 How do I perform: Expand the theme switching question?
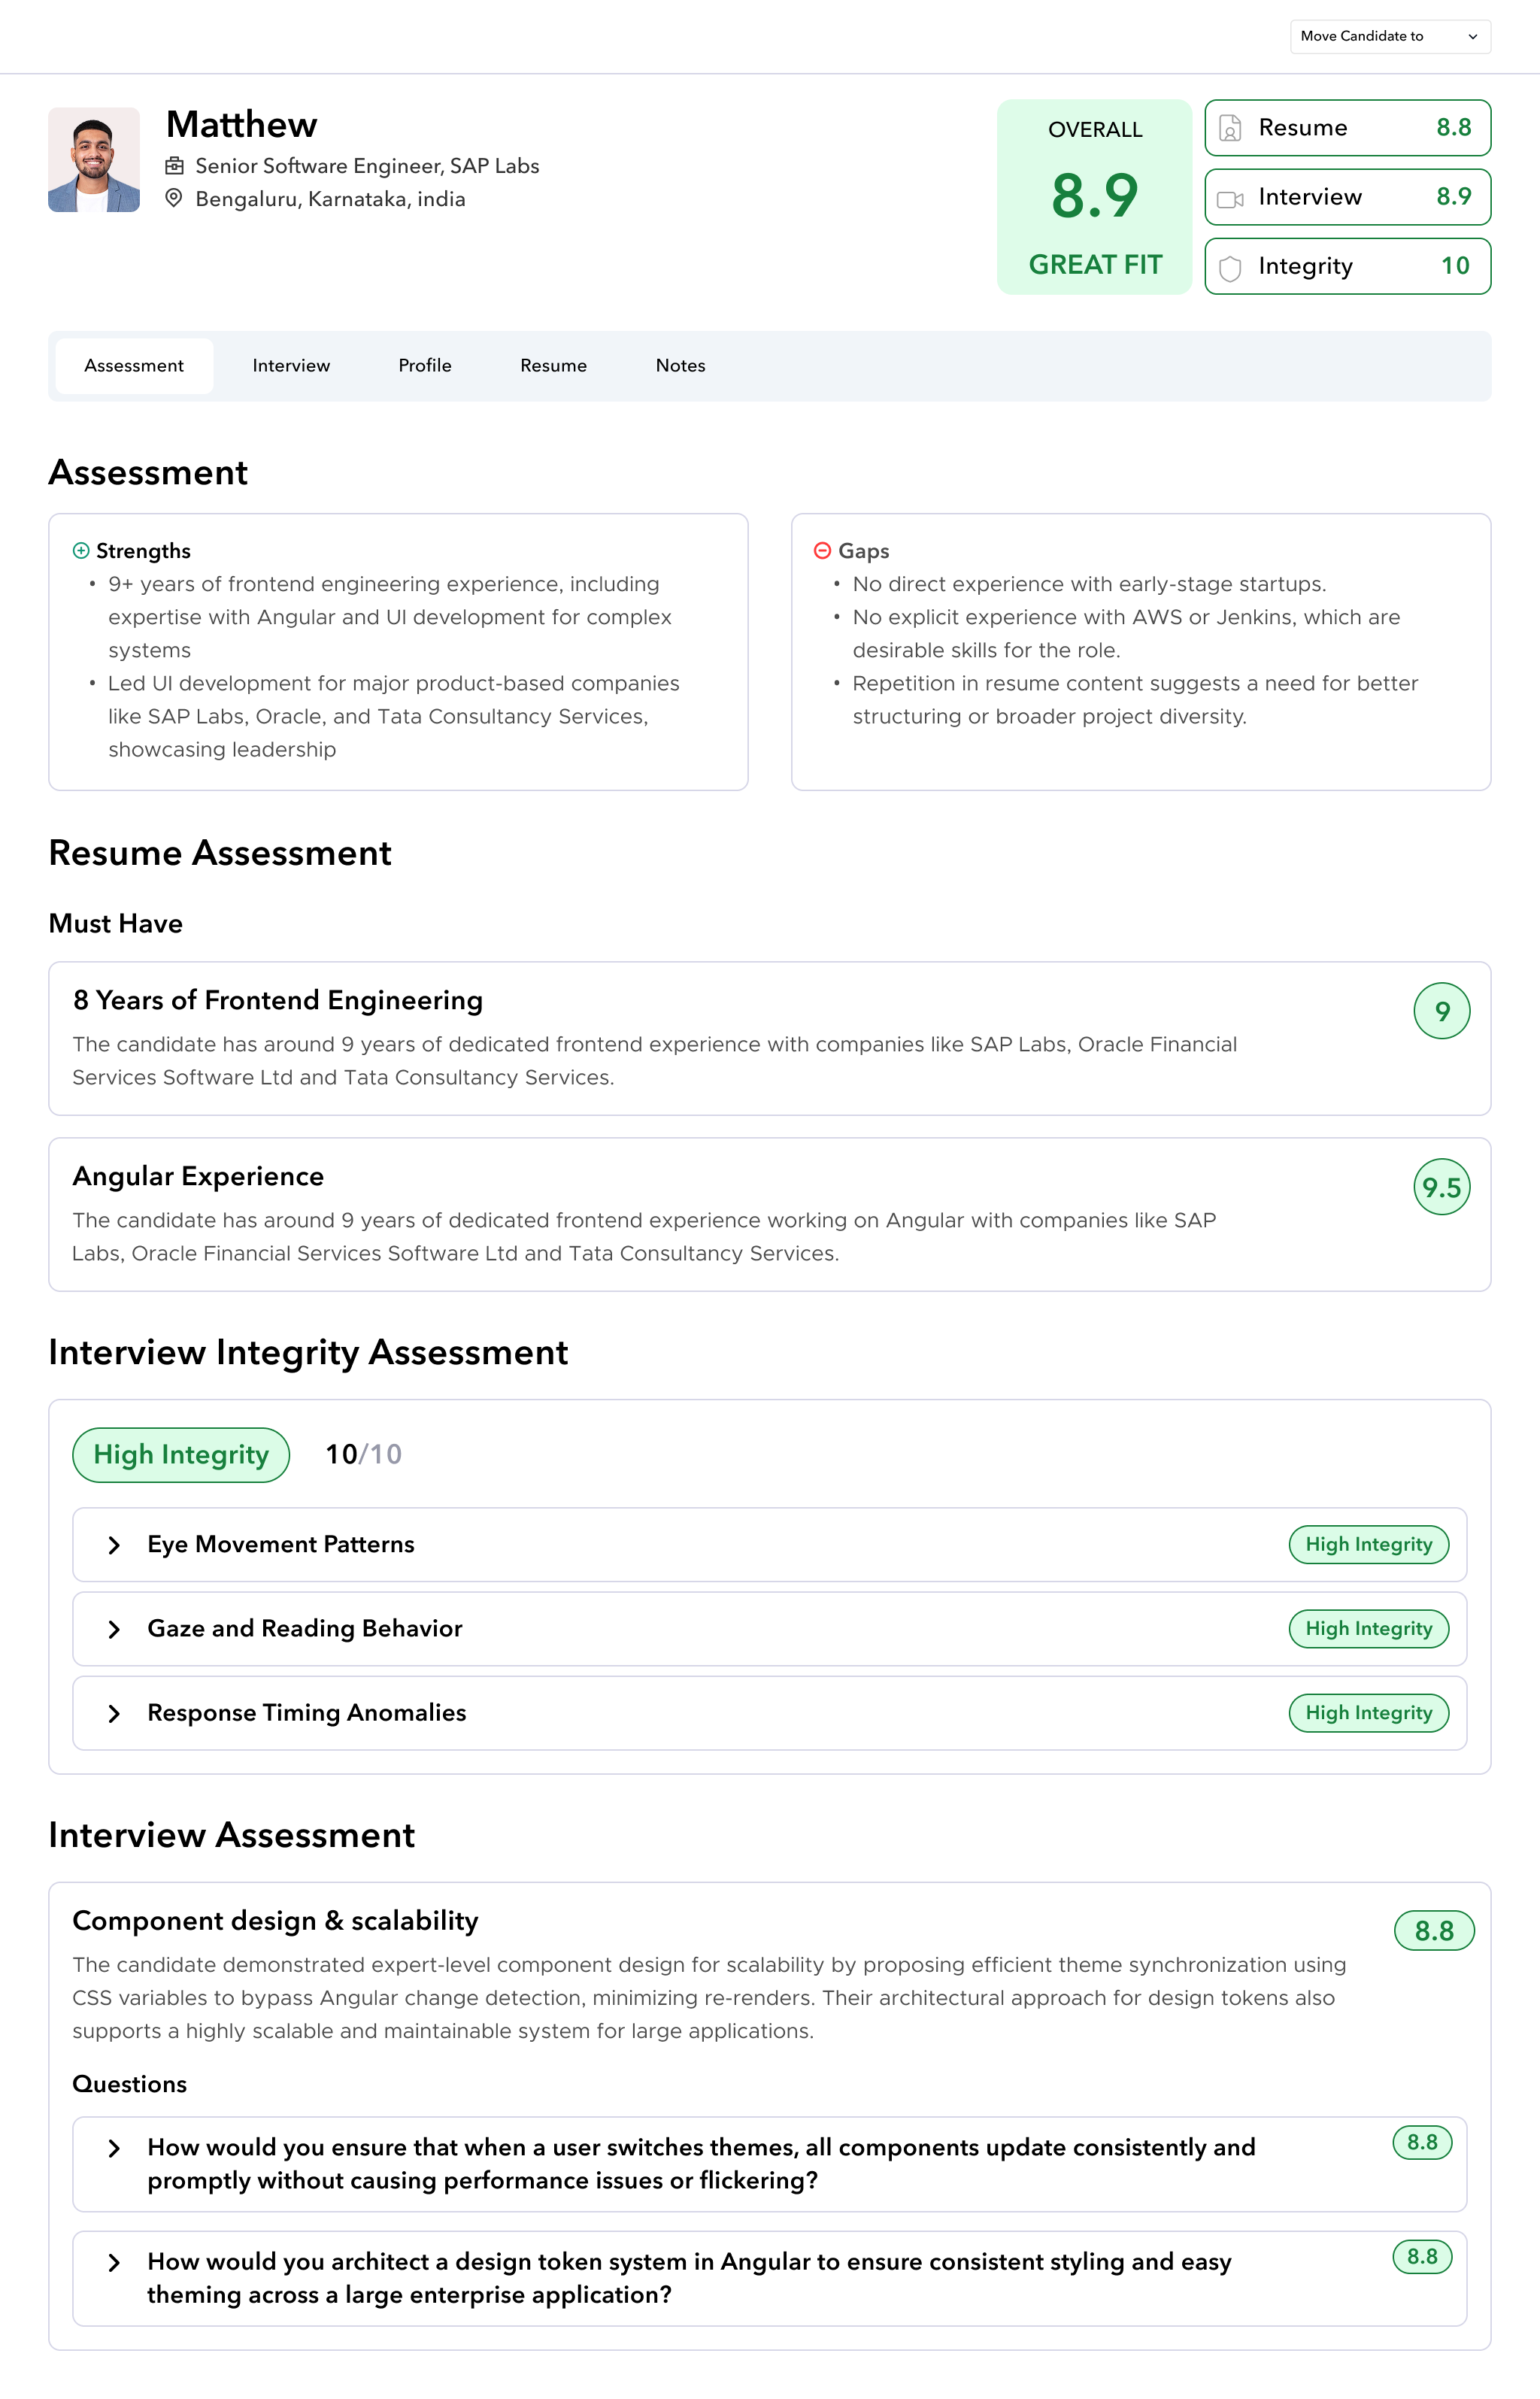pyautogui.click(x=114, y=2148)
